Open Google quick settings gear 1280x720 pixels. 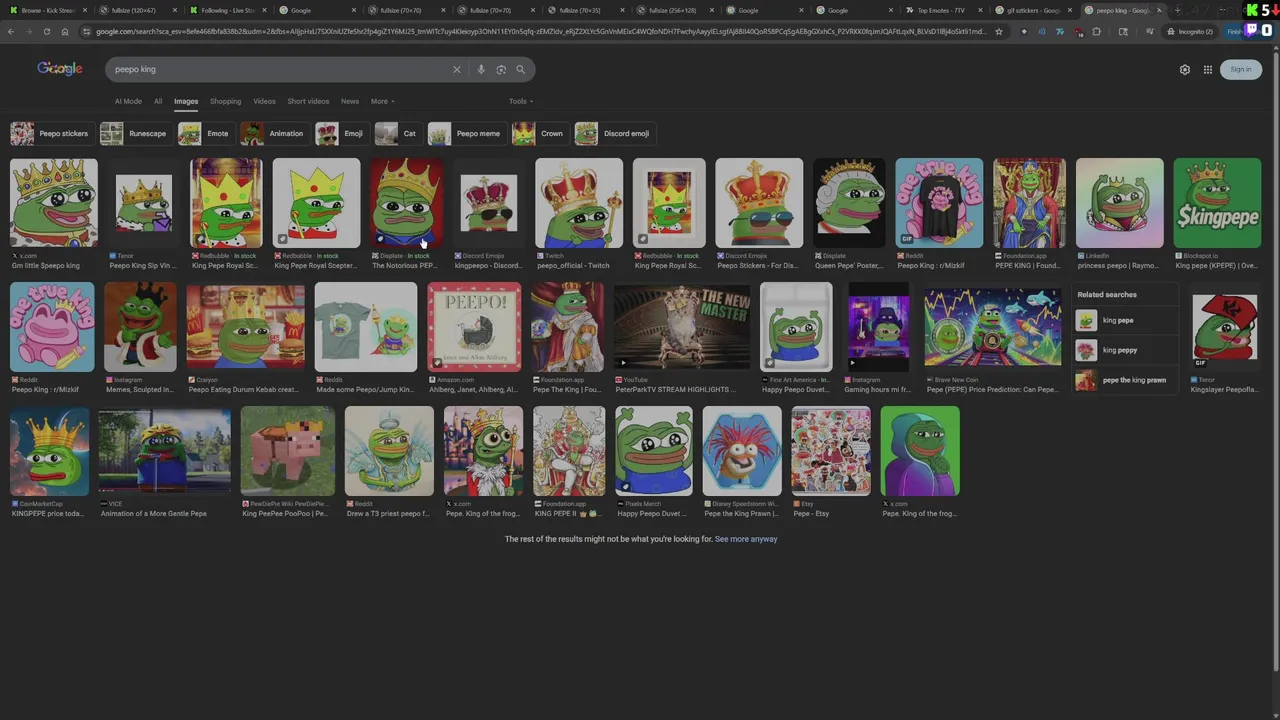[x=1185, y=69]
